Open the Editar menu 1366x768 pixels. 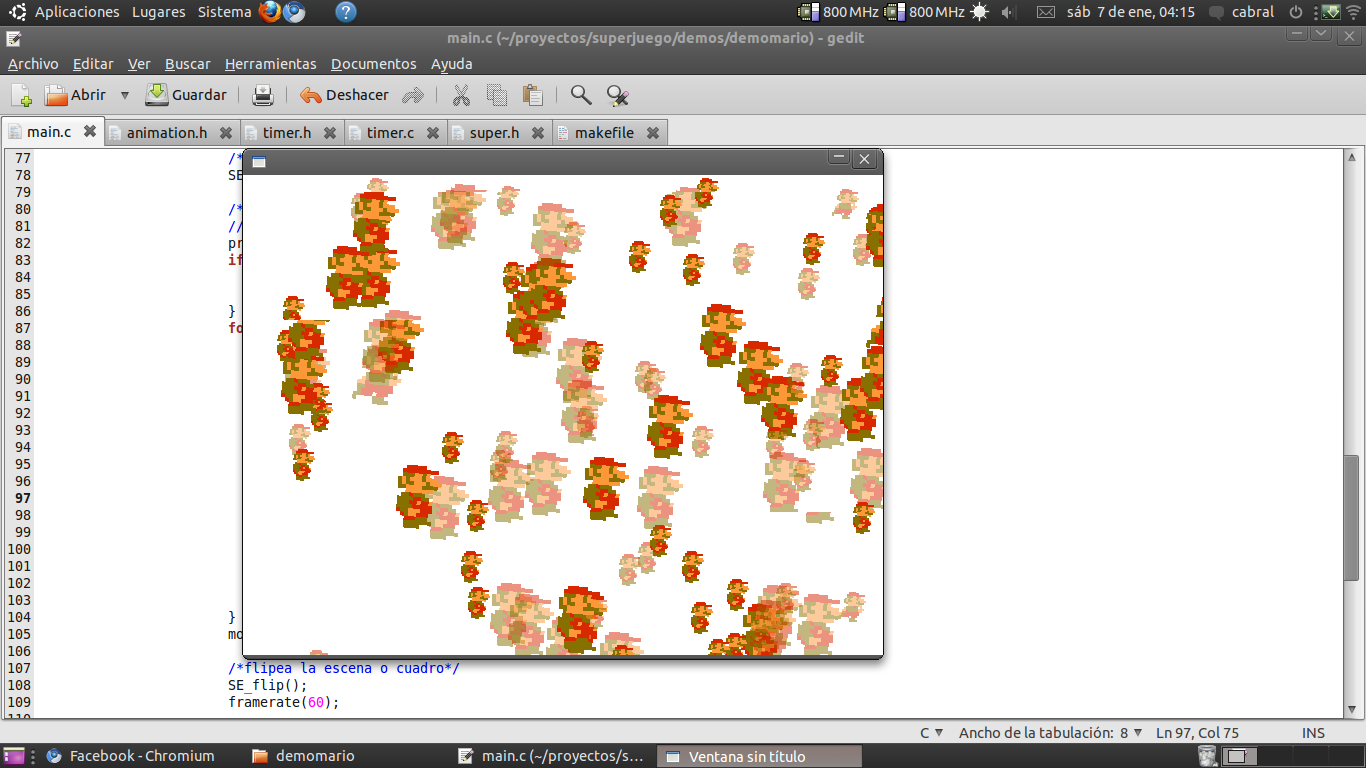(93, 64)
